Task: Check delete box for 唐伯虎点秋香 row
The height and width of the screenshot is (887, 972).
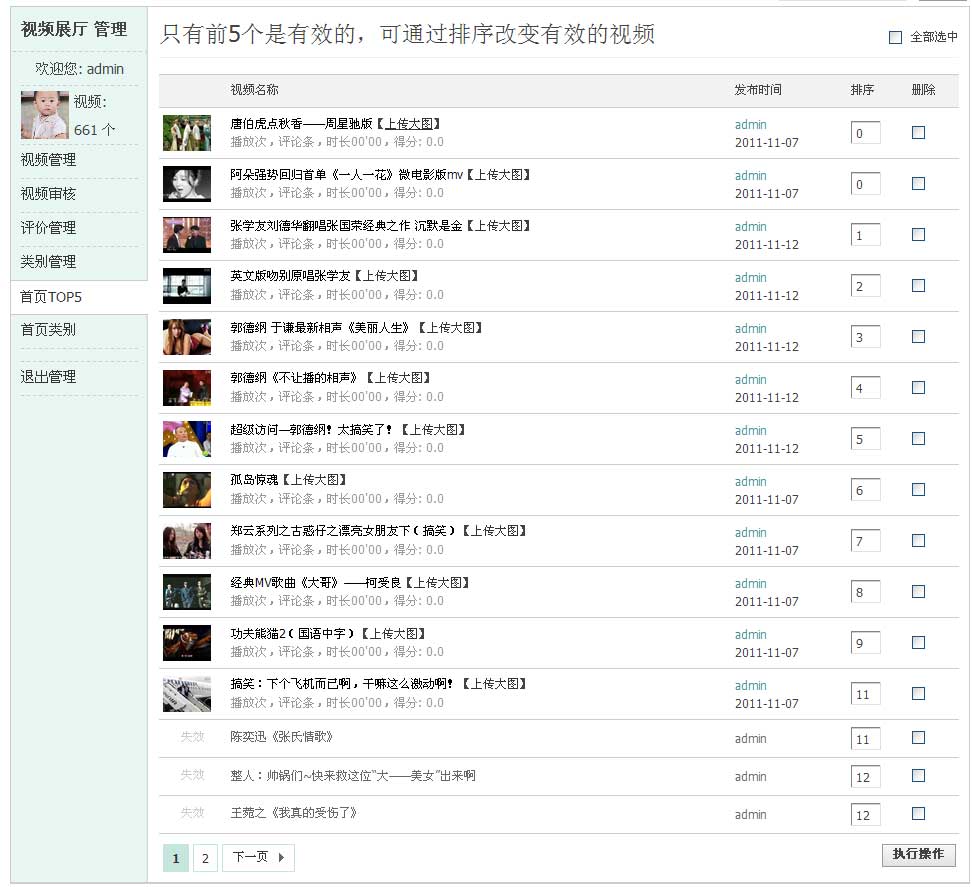Action: coord(918,133)
